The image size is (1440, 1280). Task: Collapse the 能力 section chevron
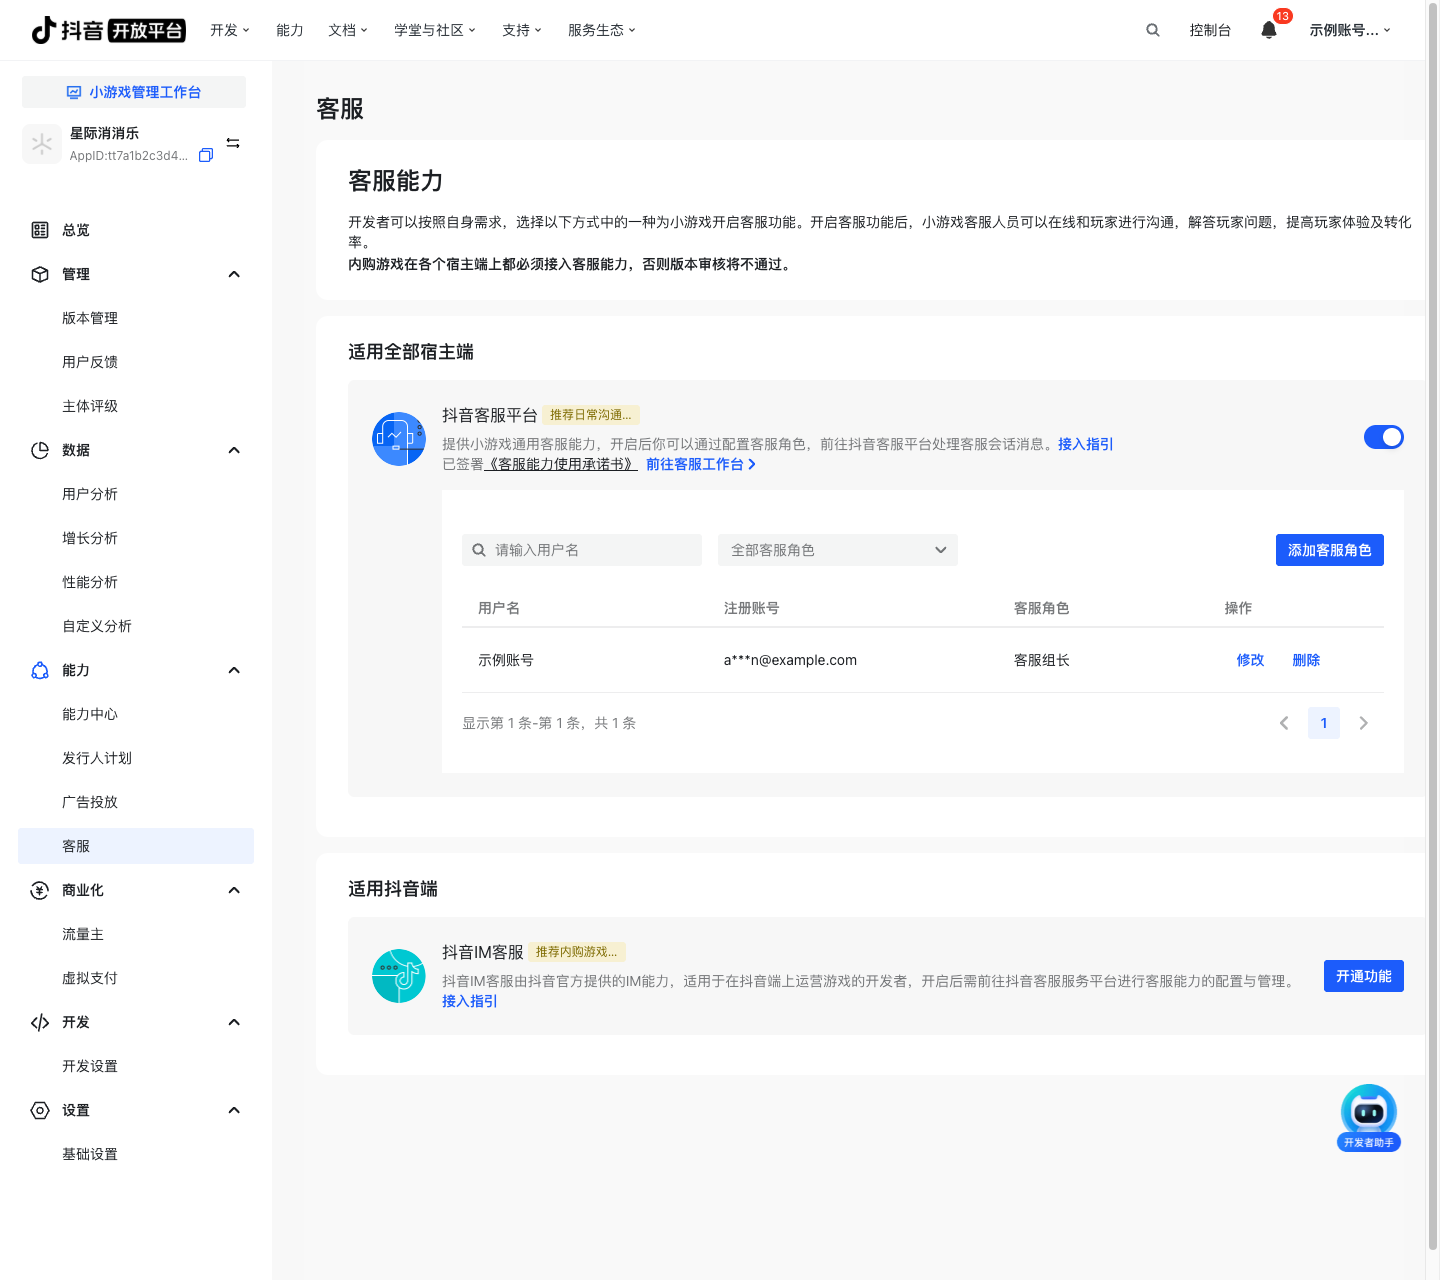tap(234, 670)
